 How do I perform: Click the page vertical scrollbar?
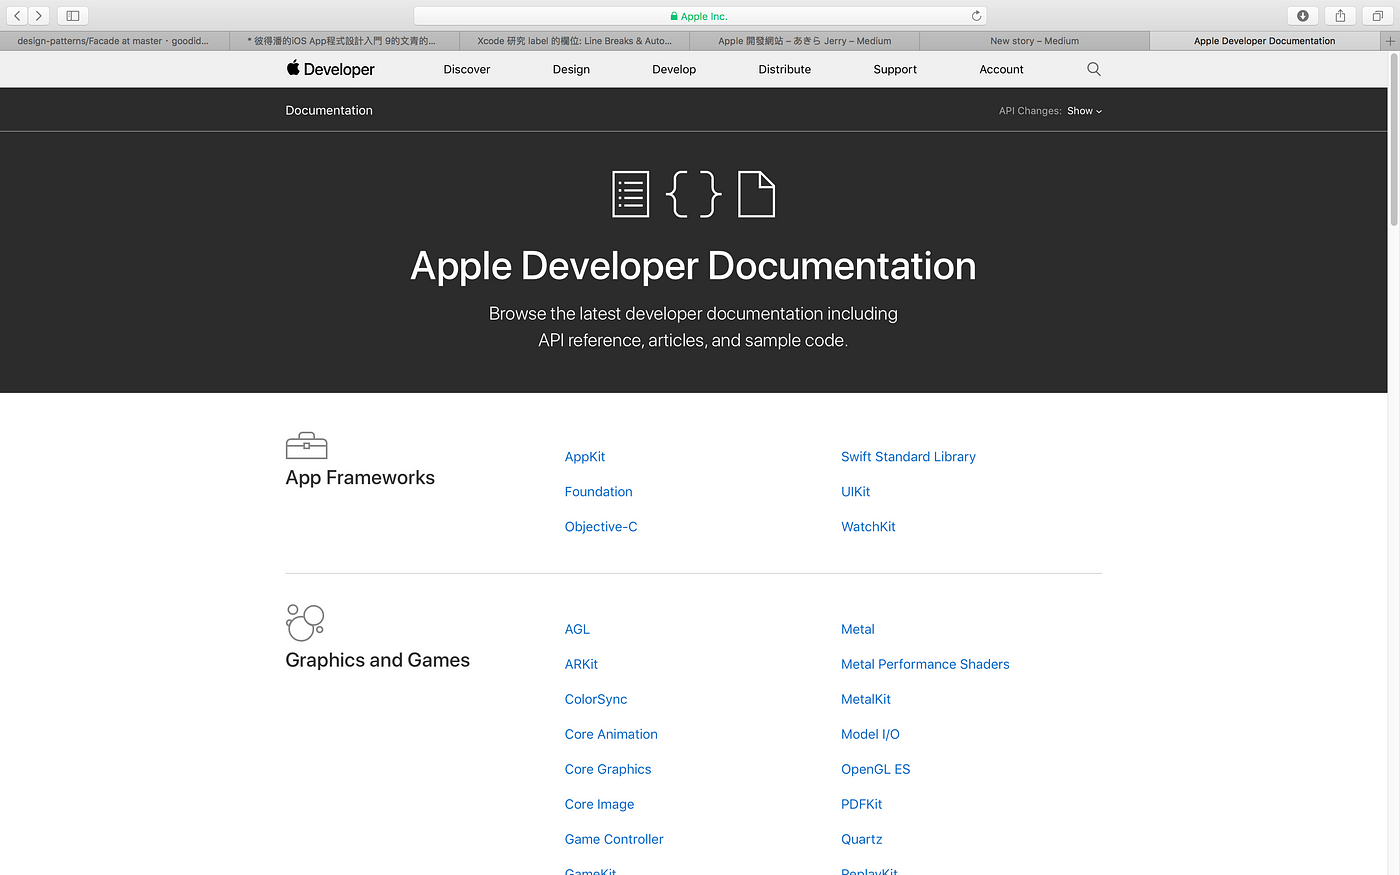[1393, 141]
